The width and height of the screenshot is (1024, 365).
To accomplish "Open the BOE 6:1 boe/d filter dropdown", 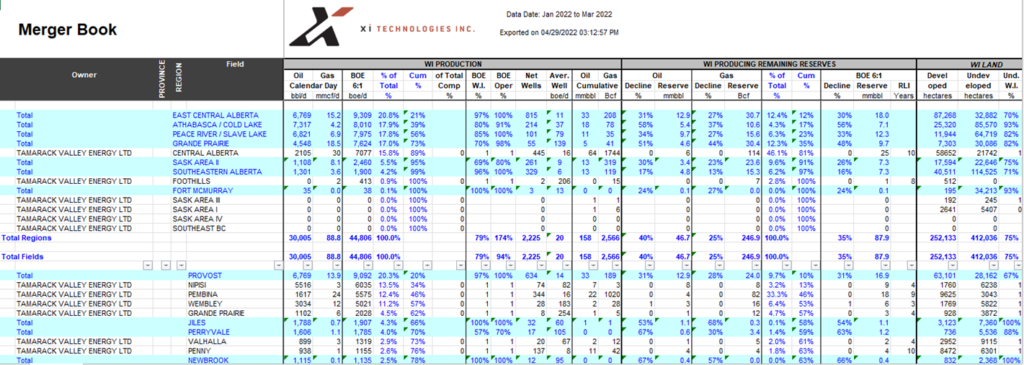I will point(368,265).
